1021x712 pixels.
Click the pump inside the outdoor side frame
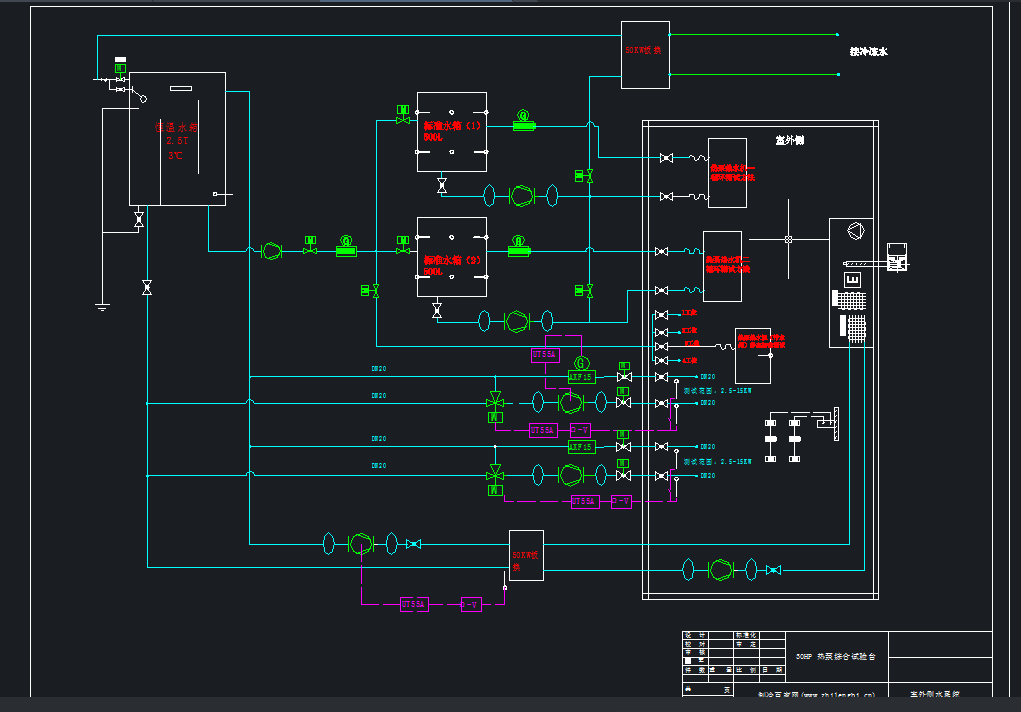(x=720, y=570)
